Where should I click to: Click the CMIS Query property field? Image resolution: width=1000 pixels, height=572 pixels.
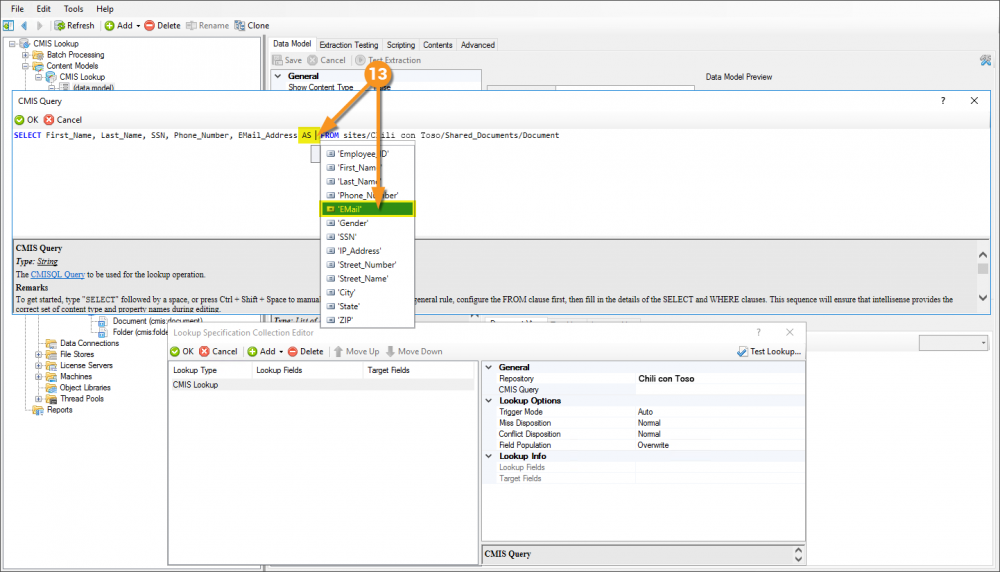(719, 390)
